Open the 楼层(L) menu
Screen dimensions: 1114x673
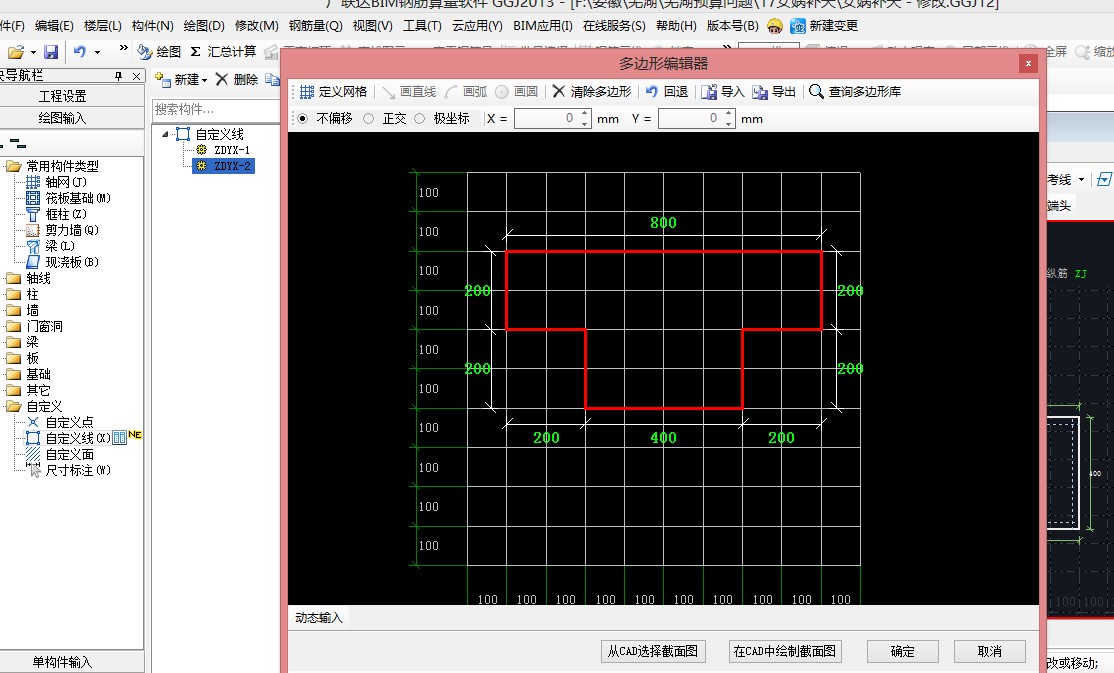102,26
